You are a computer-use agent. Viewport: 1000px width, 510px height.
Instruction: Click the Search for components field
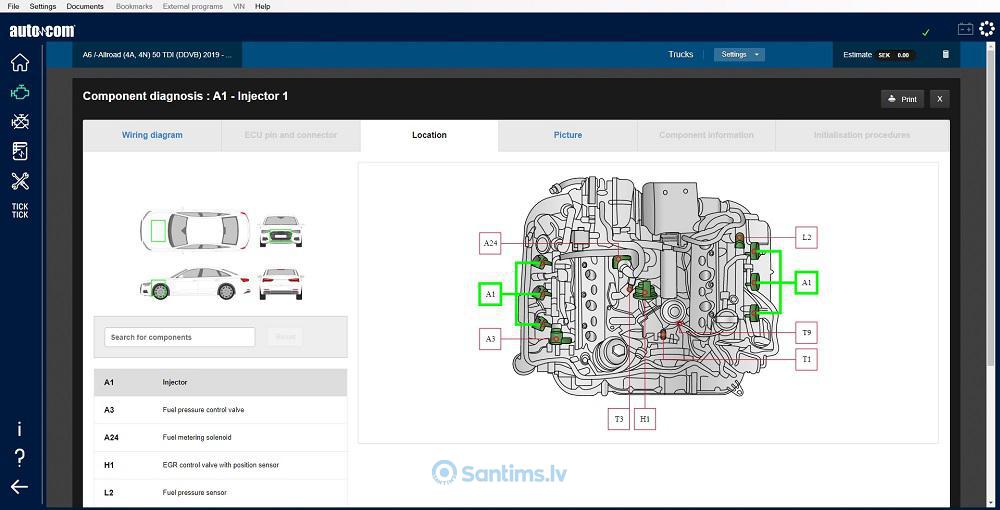[180, 337]
